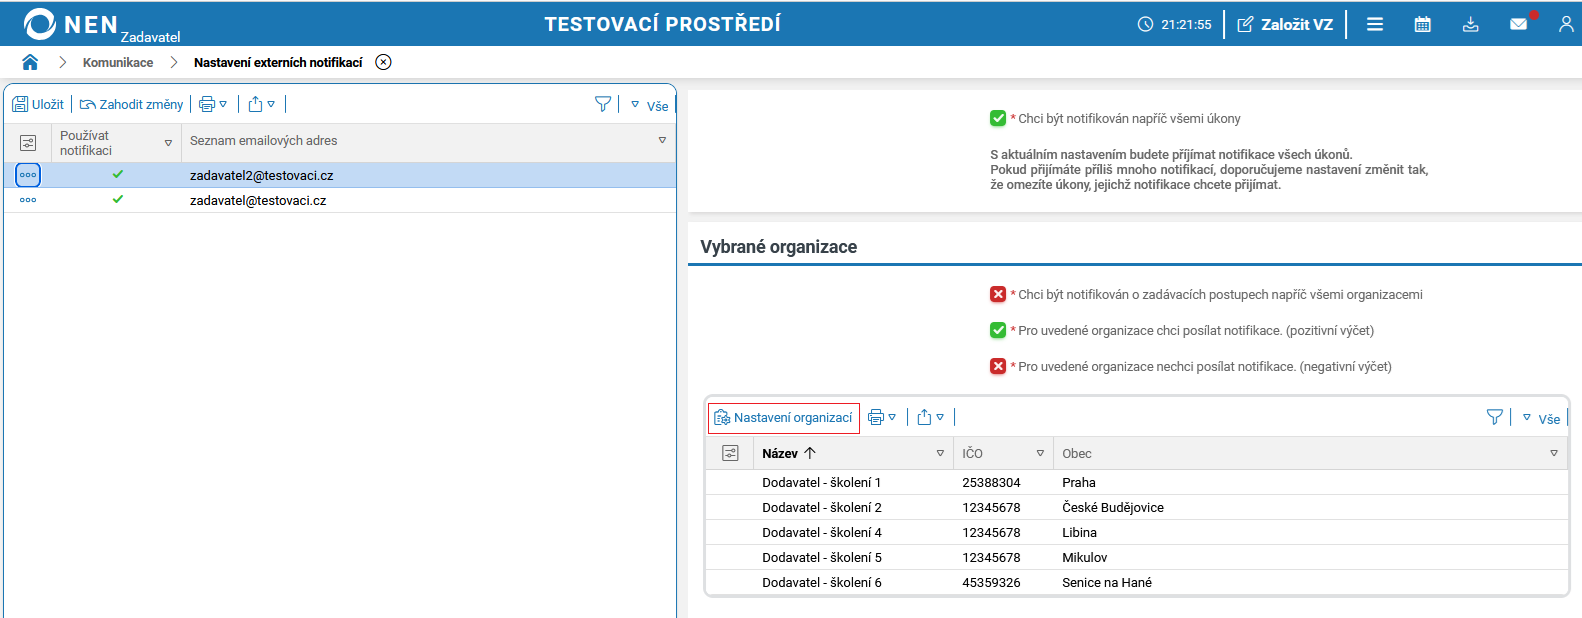
Task: Toggle pozitivní výčet organizations checkbox
Action: pos(998,330)
